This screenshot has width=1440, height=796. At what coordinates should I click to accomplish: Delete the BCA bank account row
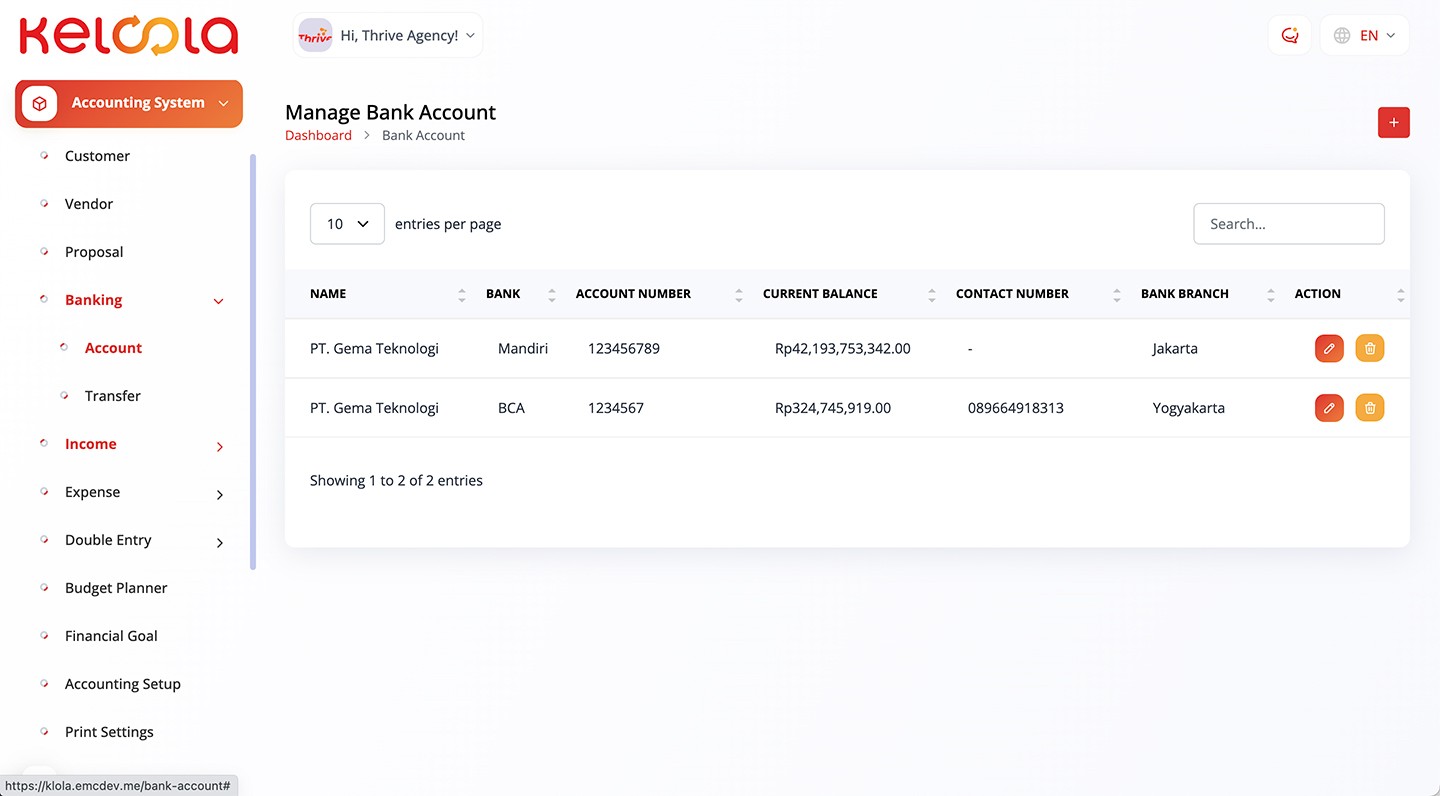pyautogui.click(x=1369, y=408)
